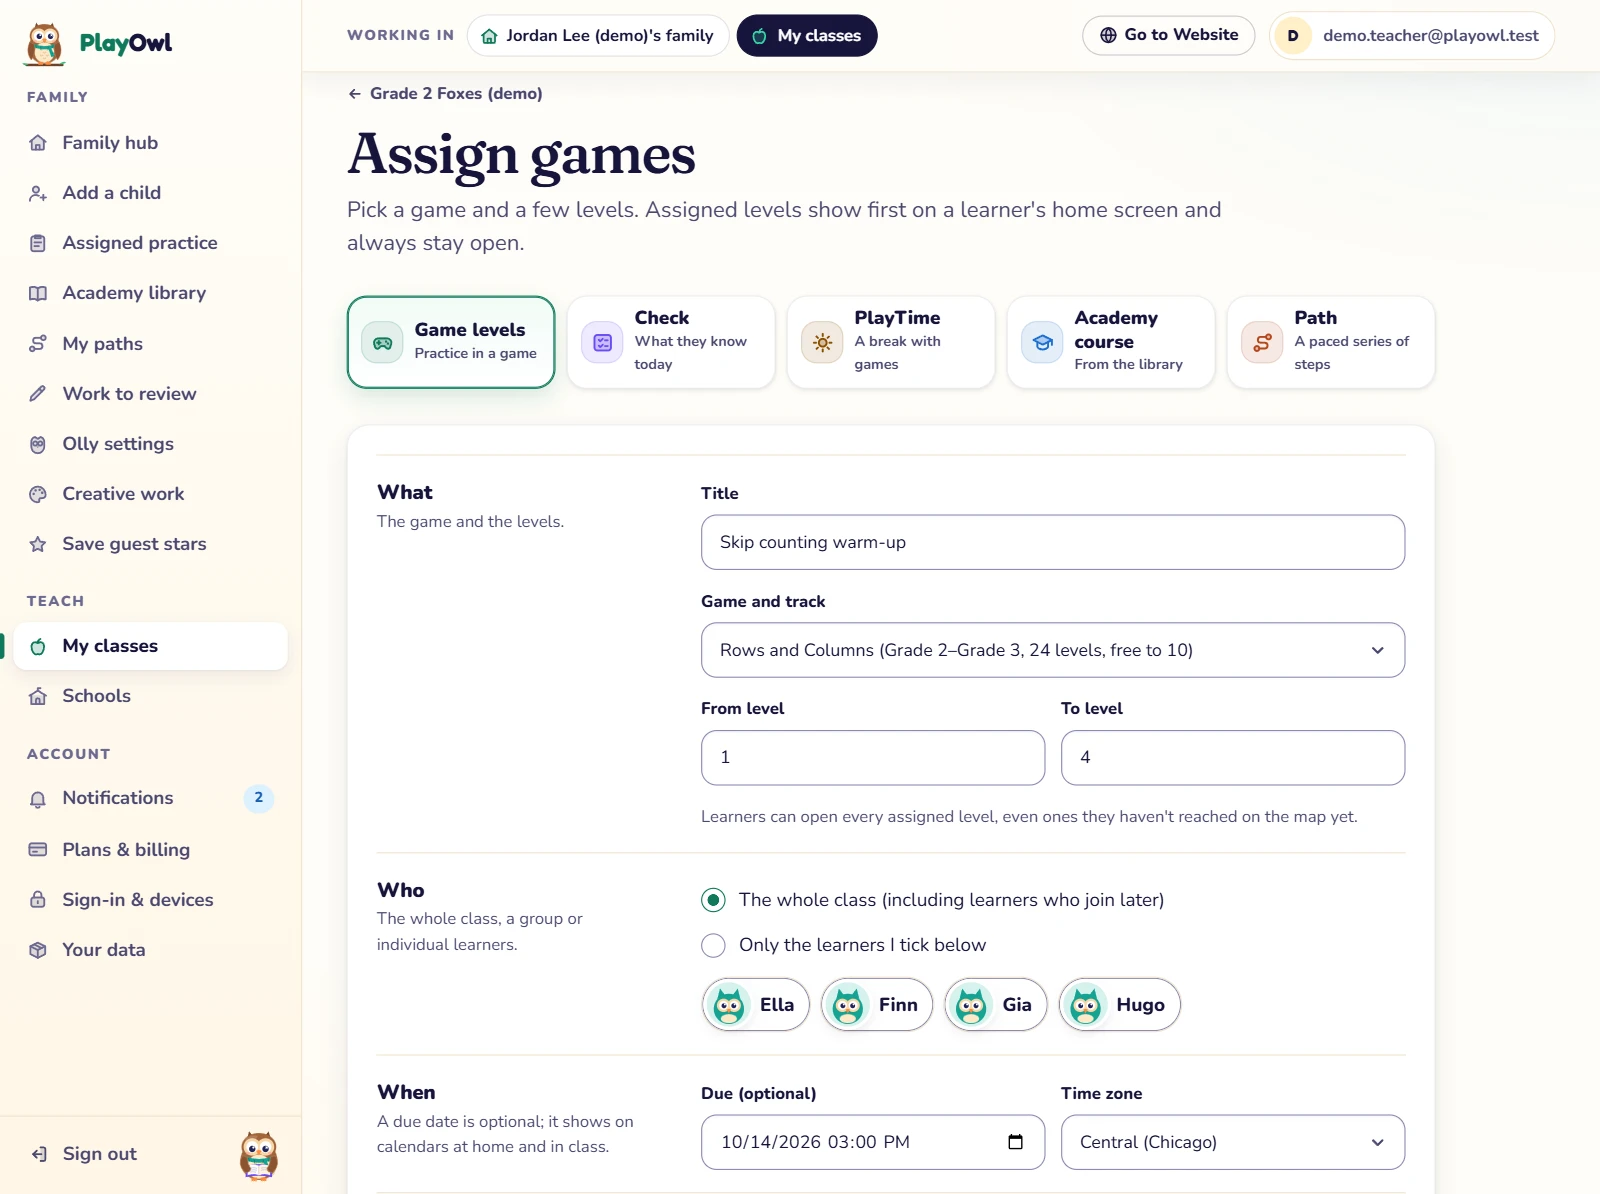1600x1194 pixels.
Task: Click the Work to review pencil icon
Action: point(38,394)
